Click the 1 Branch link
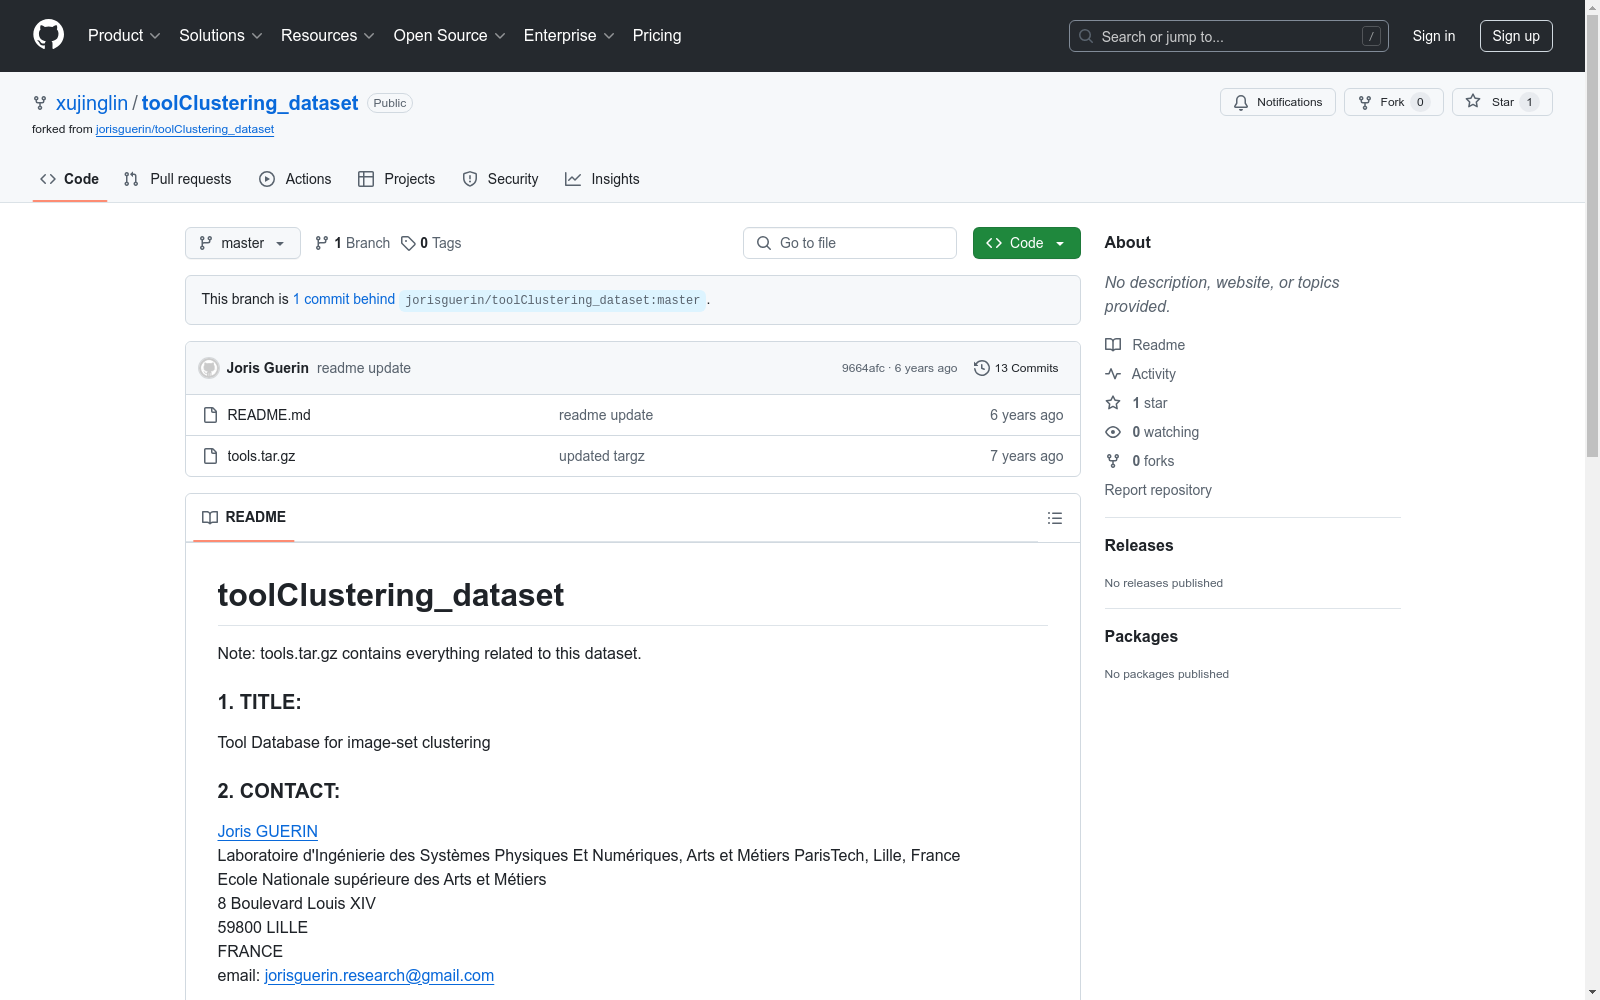Image resolution: width=1600 pixels, height=1000 pixels. click(x=352, y=243)
